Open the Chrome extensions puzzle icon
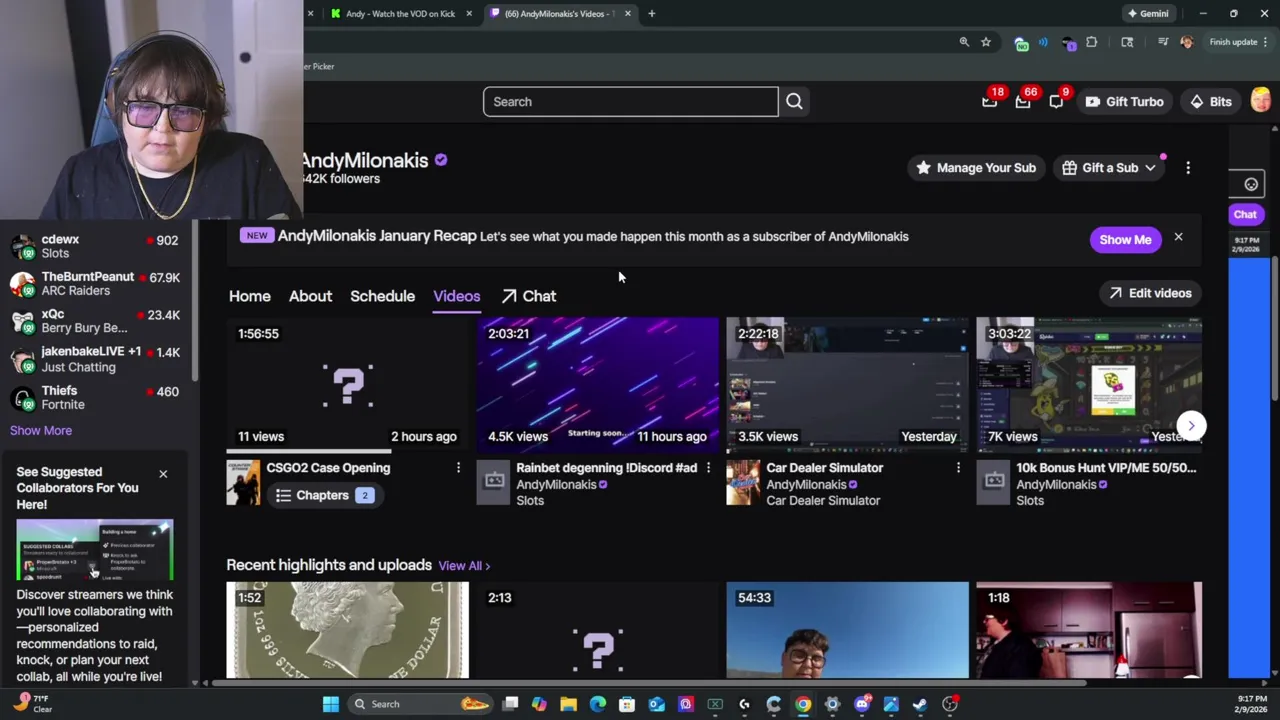Viewport: 1280px width, 720px height. (1092, 42)
